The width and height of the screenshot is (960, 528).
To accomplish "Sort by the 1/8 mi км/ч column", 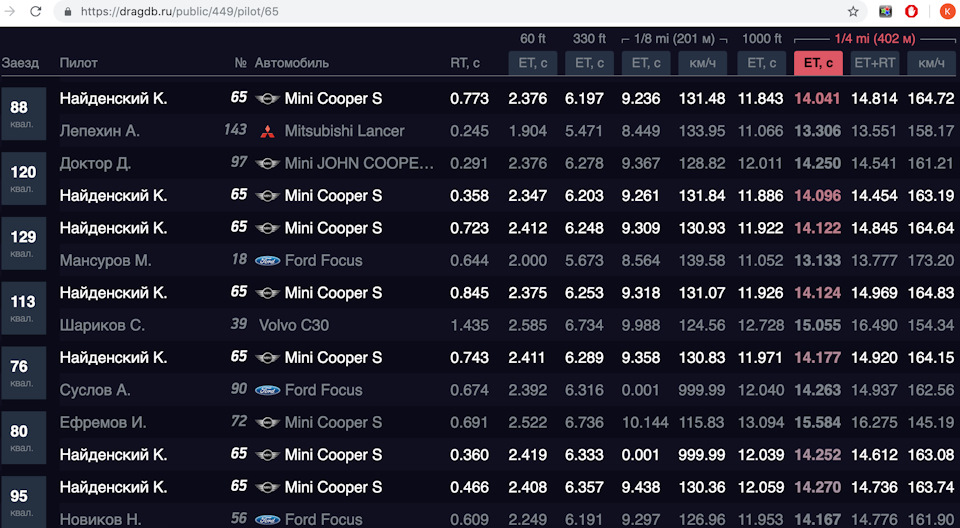I will (702, 63).
